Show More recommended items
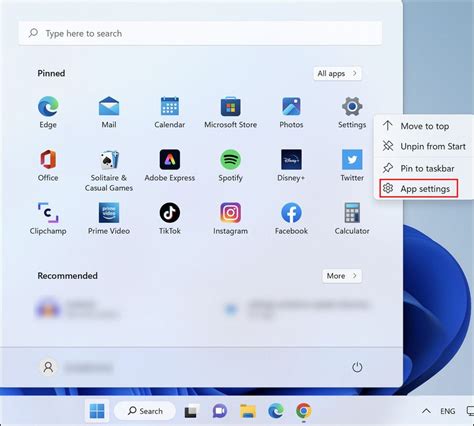The width and height of the screenshot is (474, 426). tap(342, 276)
